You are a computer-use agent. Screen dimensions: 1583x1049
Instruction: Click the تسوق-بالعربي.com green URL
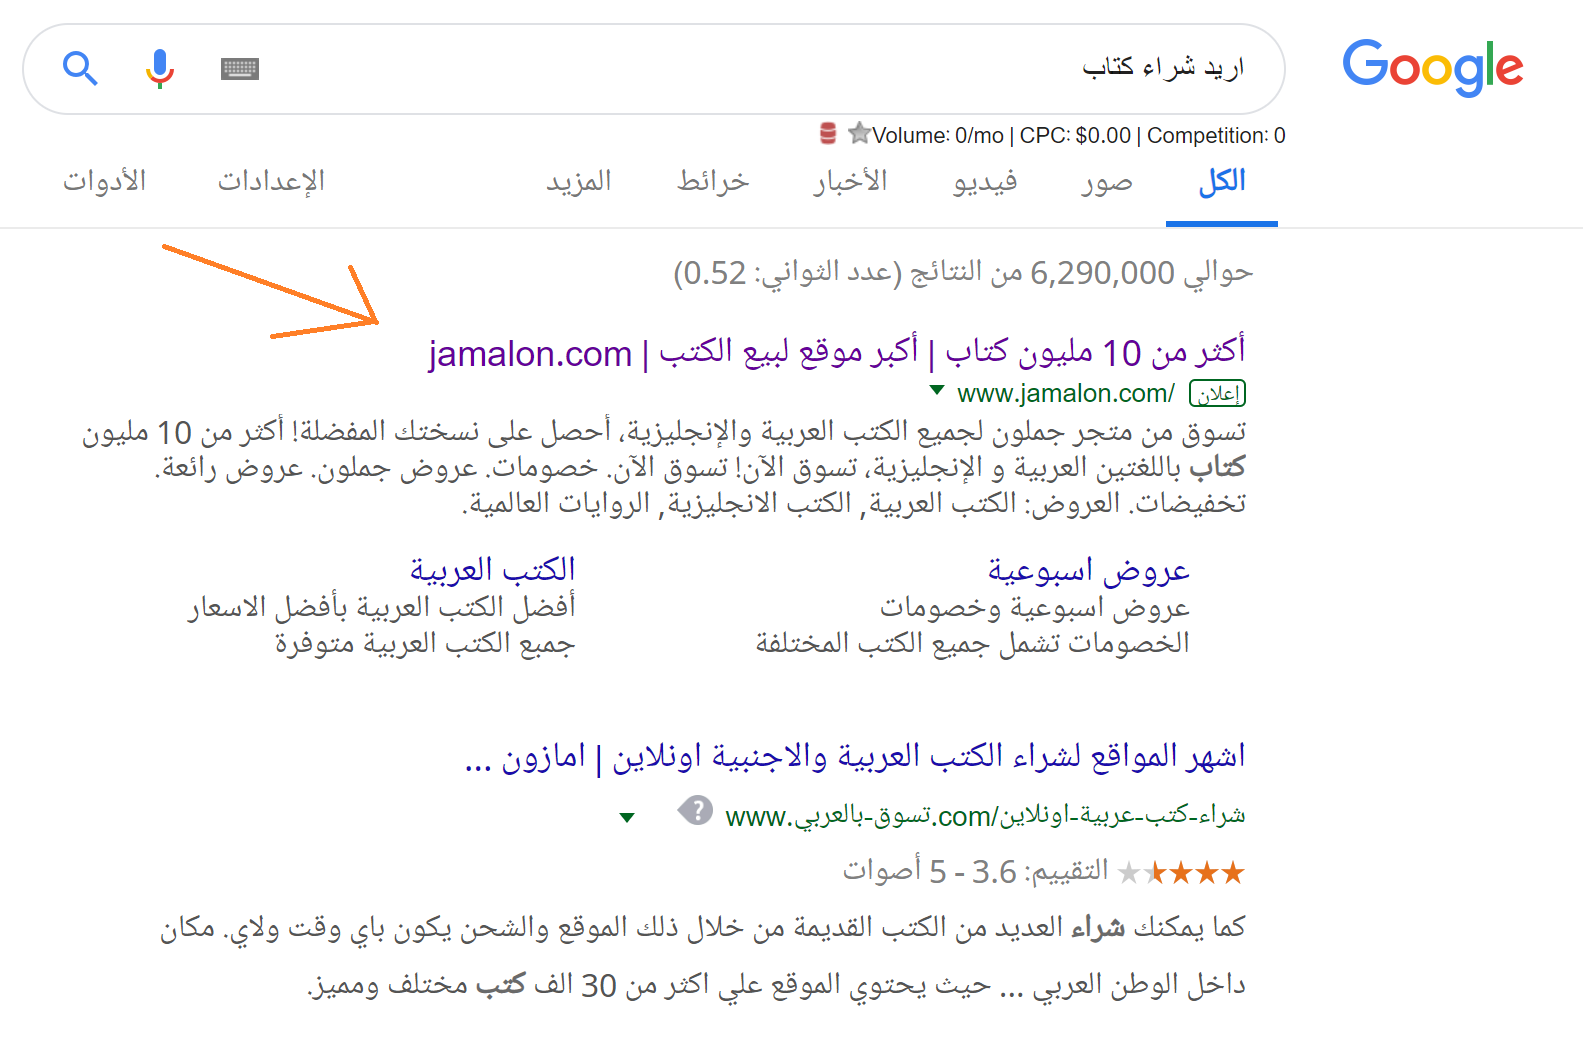pyautogui.click(x=985, y=816)
